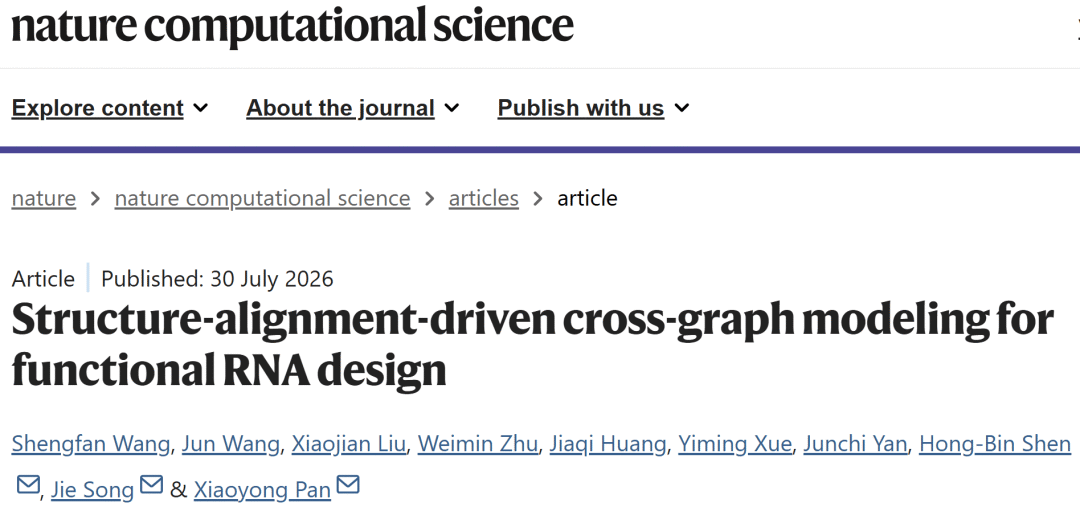Select author Yiming Xue
The image size is (1080, 511).
pos(735,445)
